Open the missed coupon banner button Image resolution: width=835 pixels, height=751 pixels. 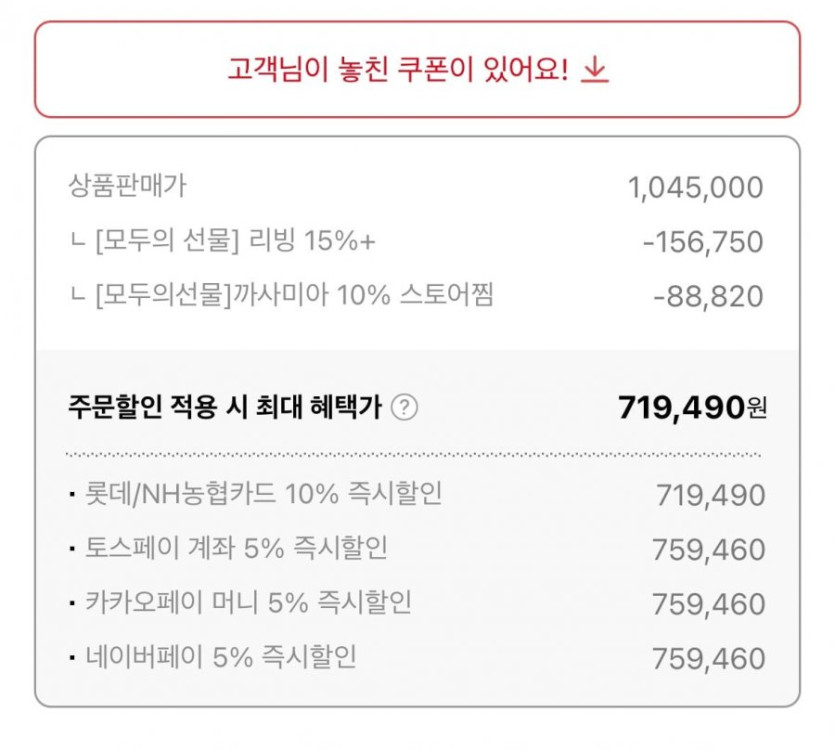(417, 70)
